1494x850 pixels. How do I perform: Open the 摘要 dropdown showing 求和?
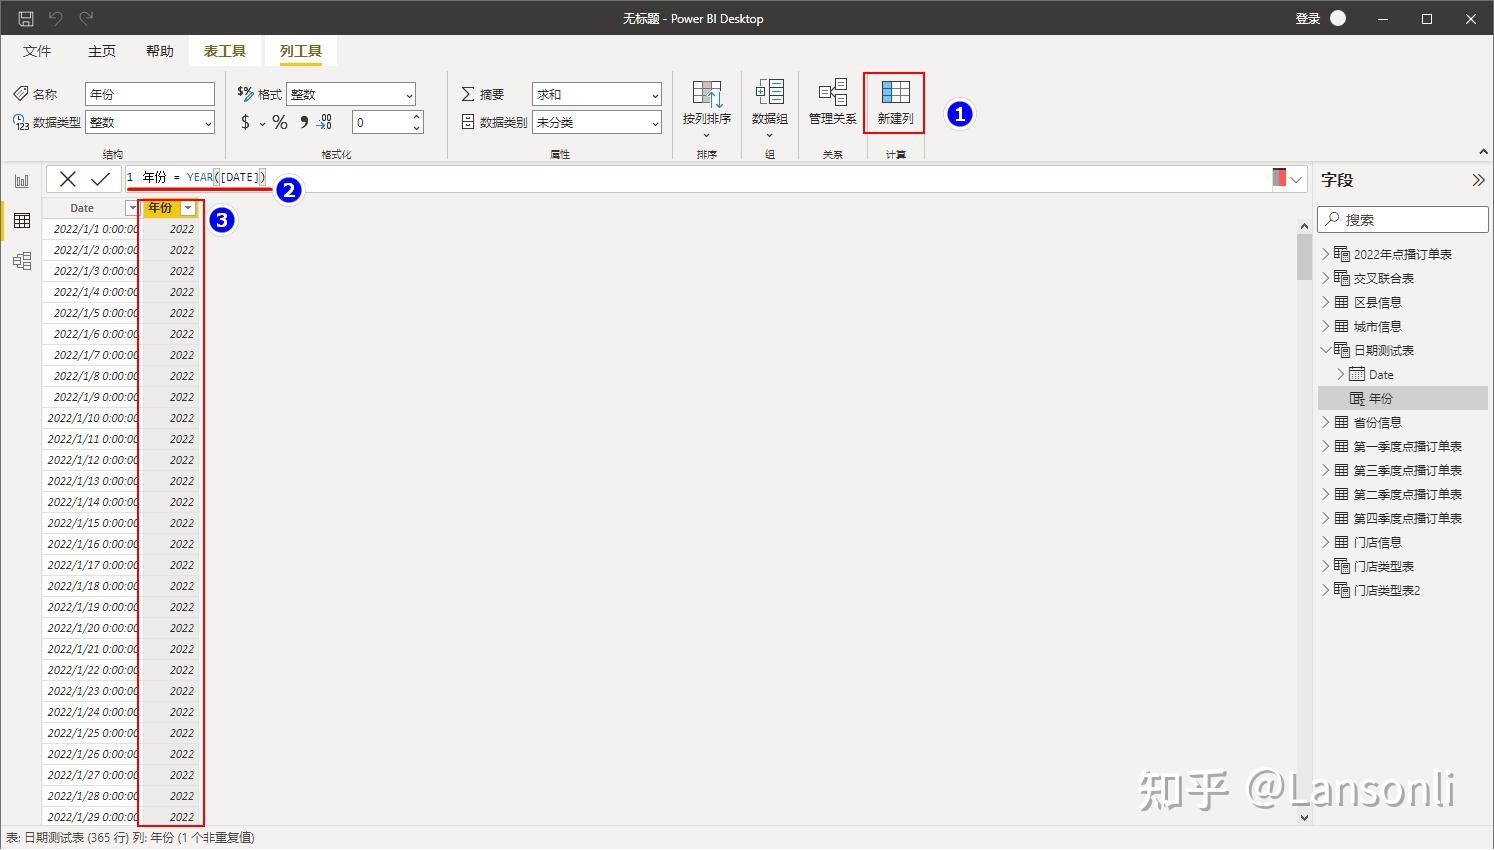595,94
